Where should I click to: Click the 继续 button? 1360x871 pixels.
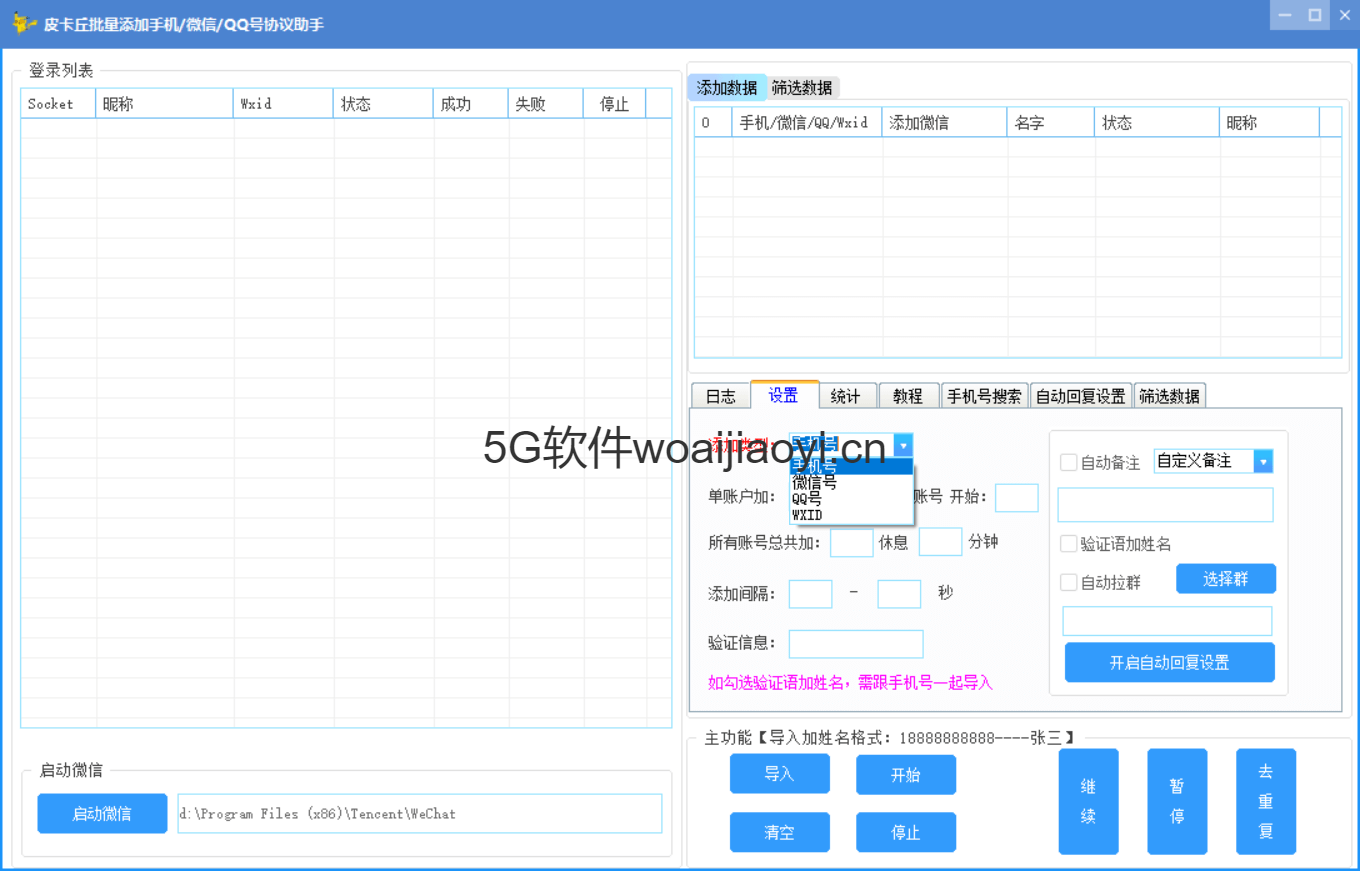click(x=1089, y=801)
